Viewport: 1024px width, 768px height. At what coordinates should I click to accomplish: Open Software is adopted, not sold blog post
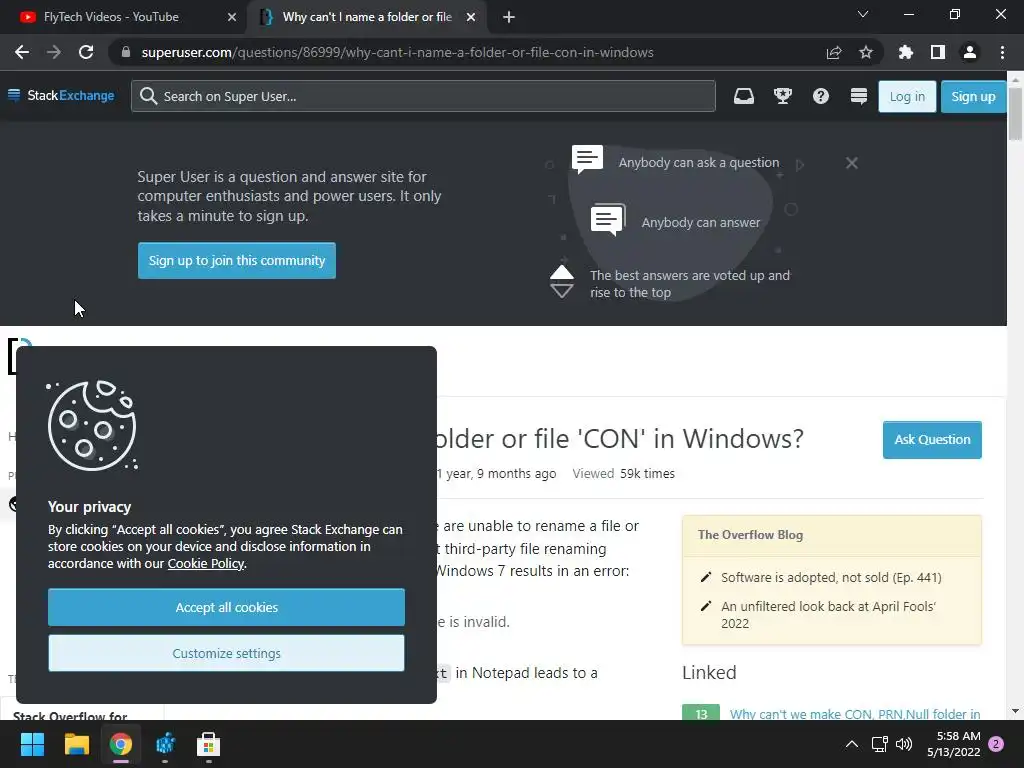tap(831, 577)
